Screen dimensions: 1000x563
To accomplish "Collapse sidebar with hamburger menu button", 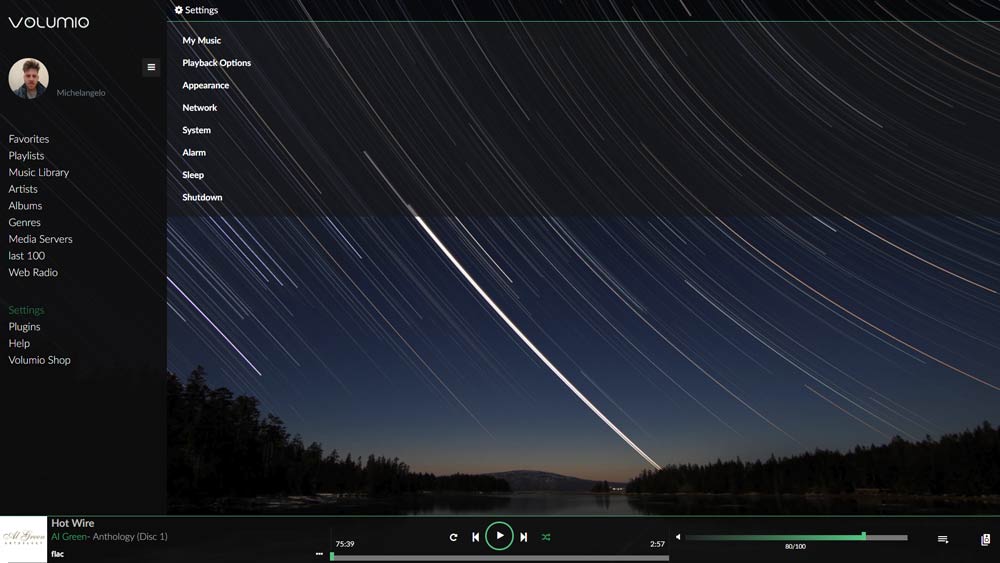I will point(151,67).
